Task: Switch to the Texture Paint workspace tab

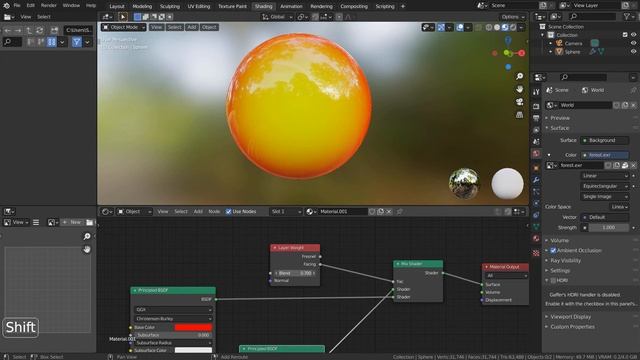Action: (x=232, y=6)
